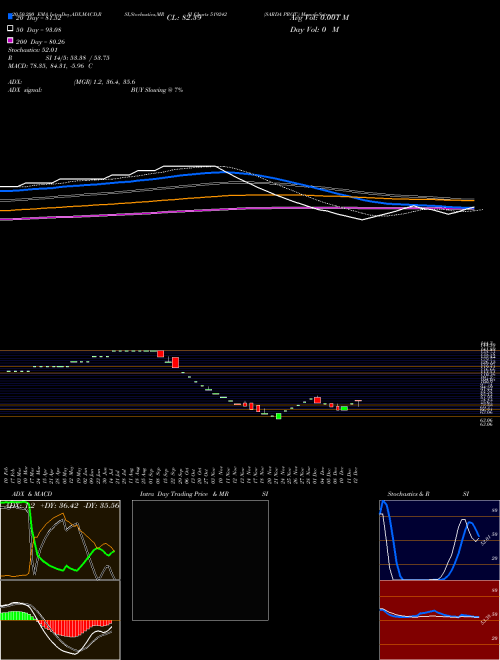500x660 pixels.
Task: Click the empty Intra Day Trading Price panel
Action: [x=200, y=560]
